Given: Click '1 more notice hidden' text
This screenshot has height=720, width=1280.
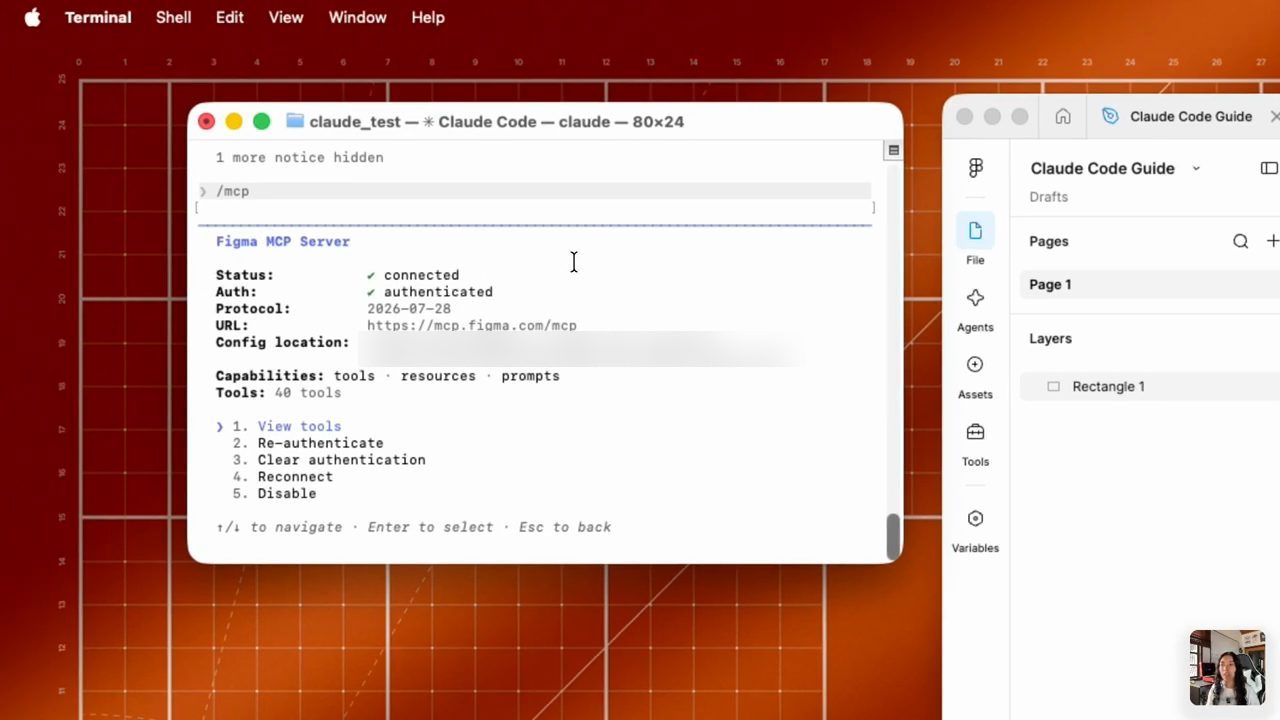Looking at the screenshot, I should pos(300,158).
